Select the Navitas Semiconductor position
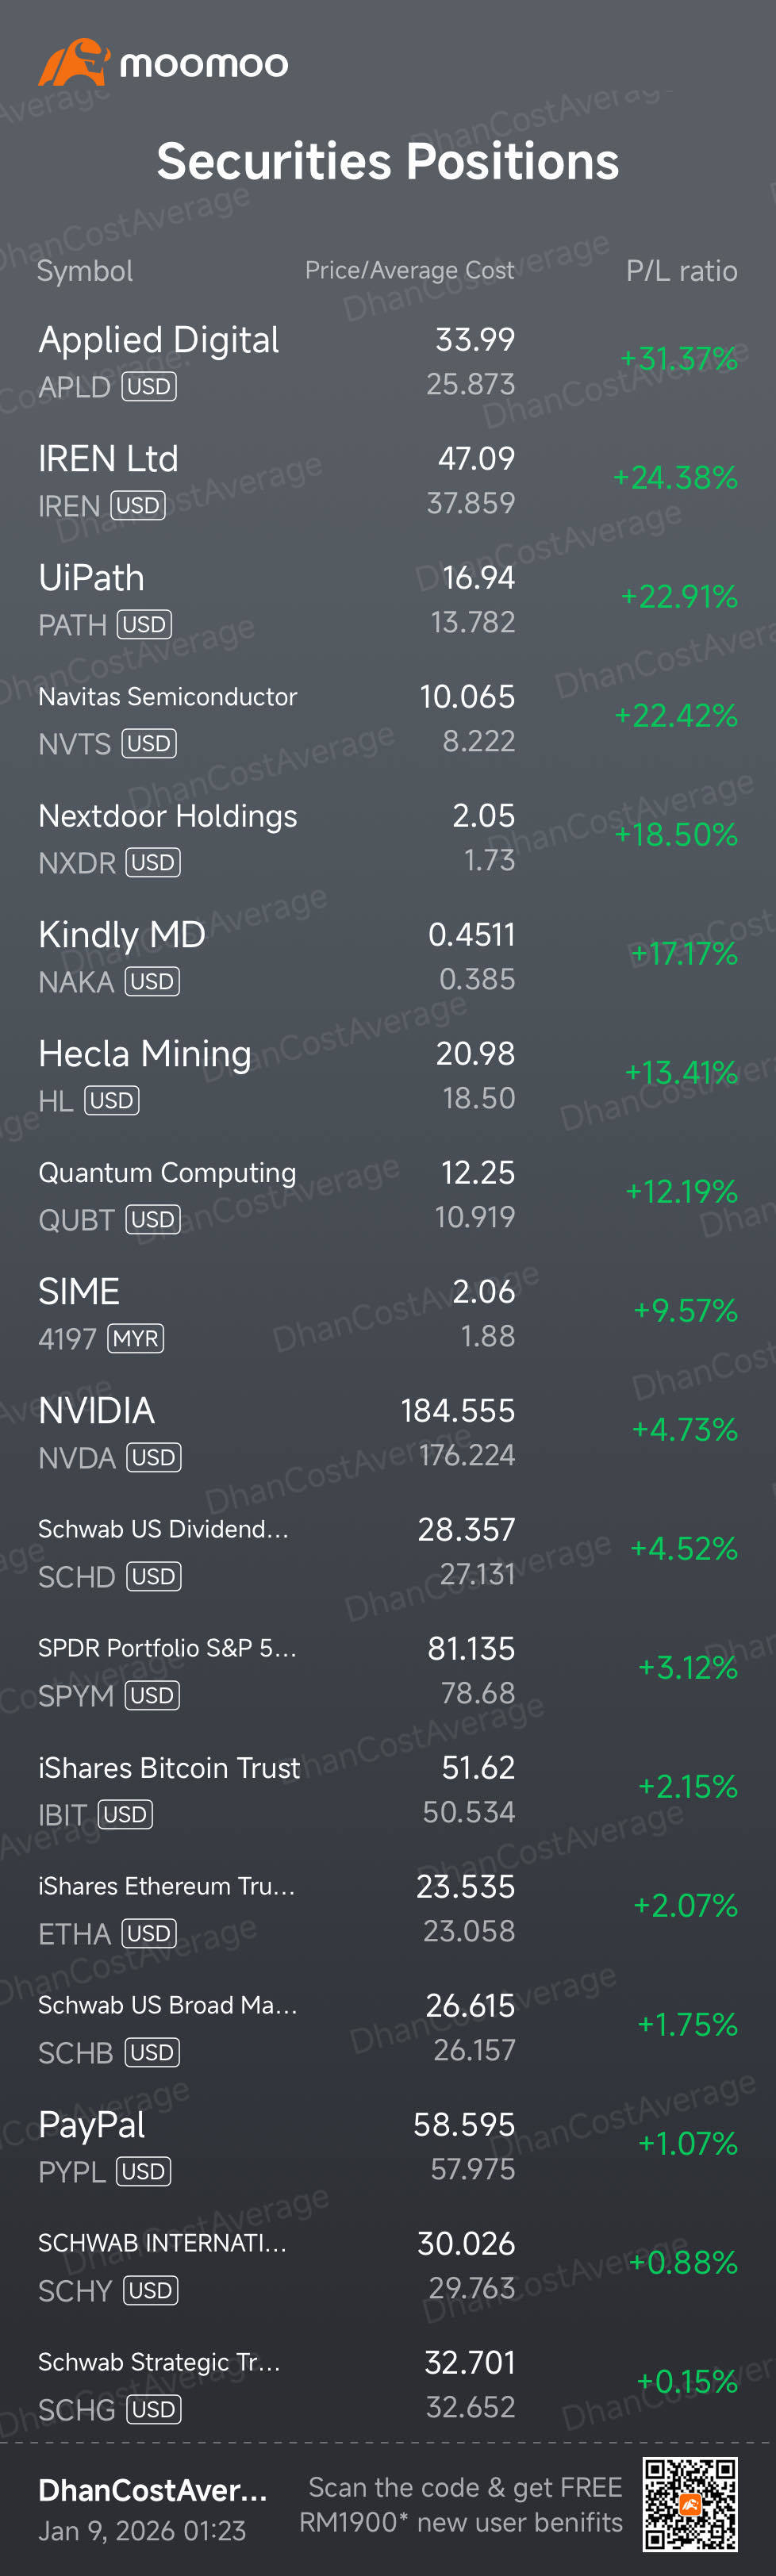 (x=388, y=719)
